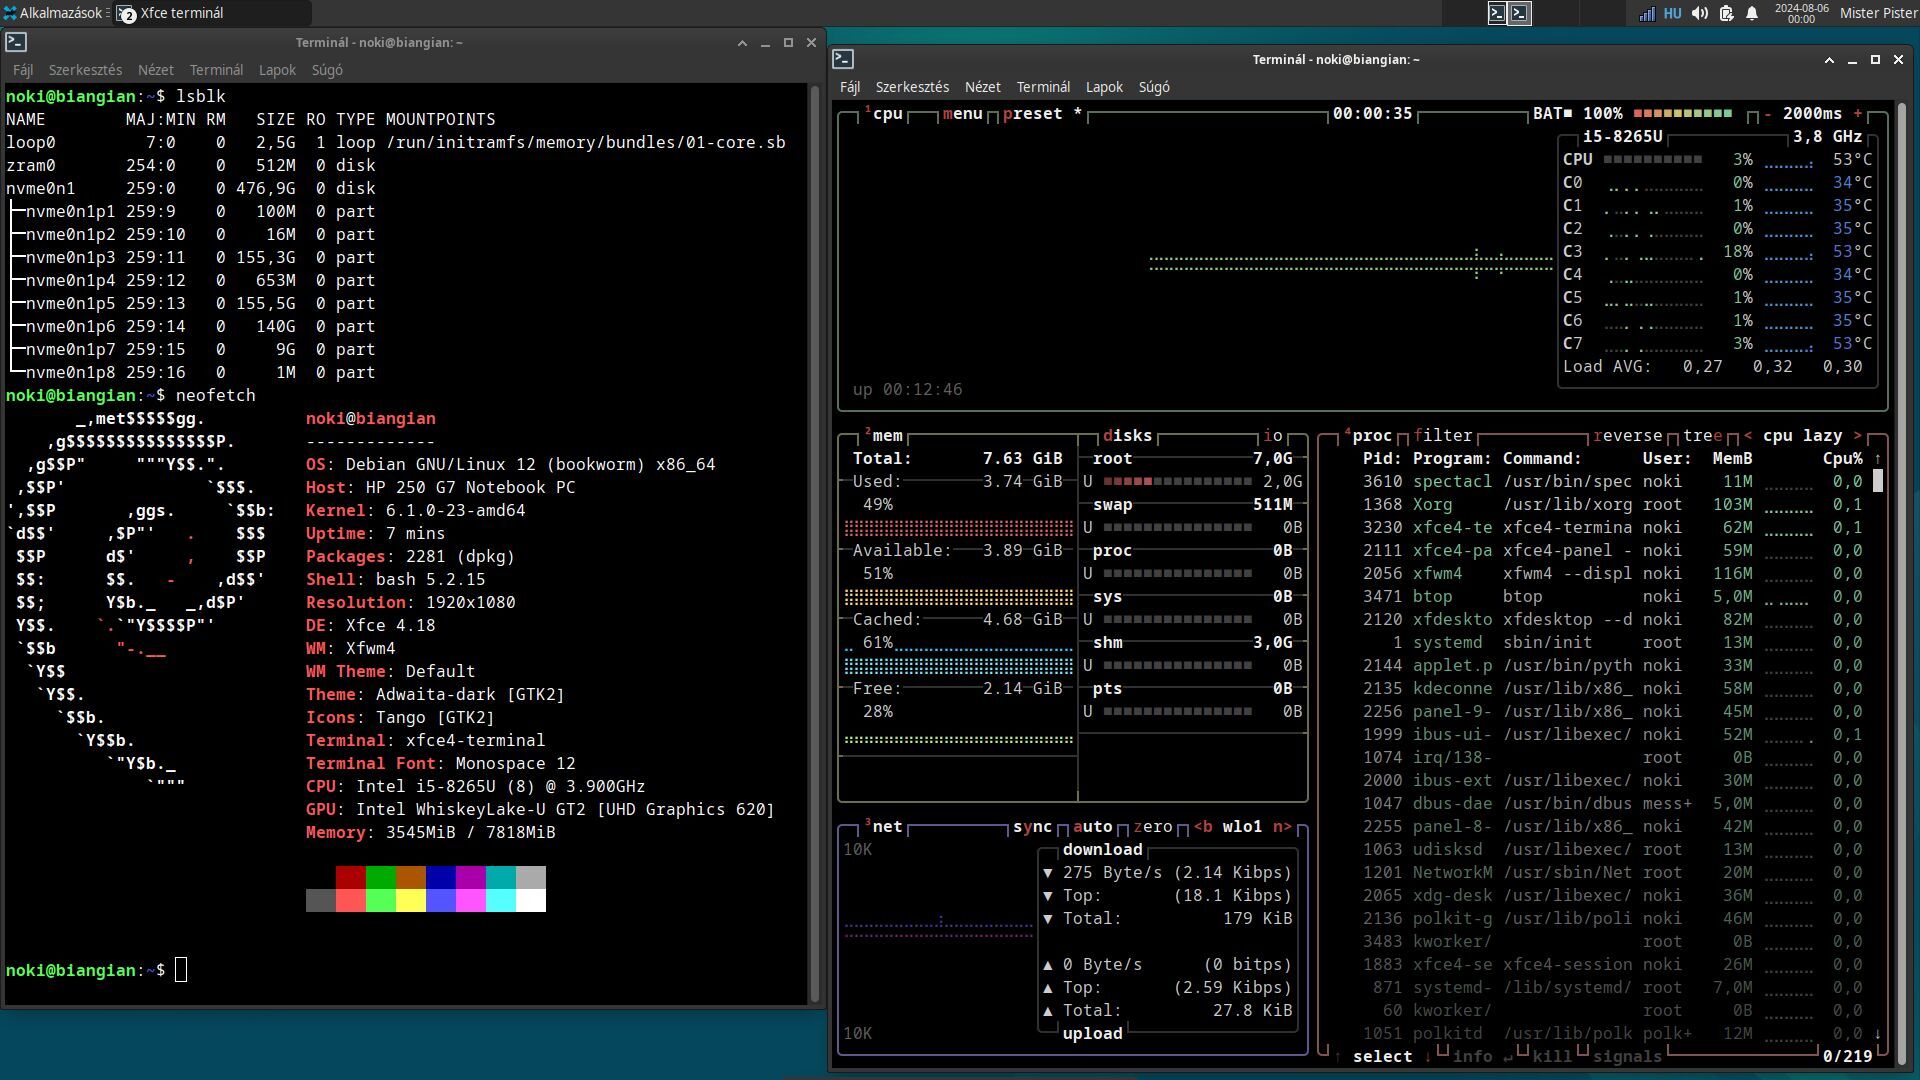Switch to previous network interface with <b
This screenshot has height=1080, width=1920.
[x=1202, y=827]
